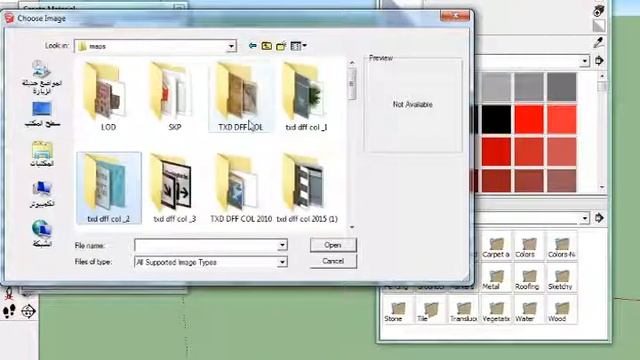Open the Colors-Named materials folder

(562, 247)
